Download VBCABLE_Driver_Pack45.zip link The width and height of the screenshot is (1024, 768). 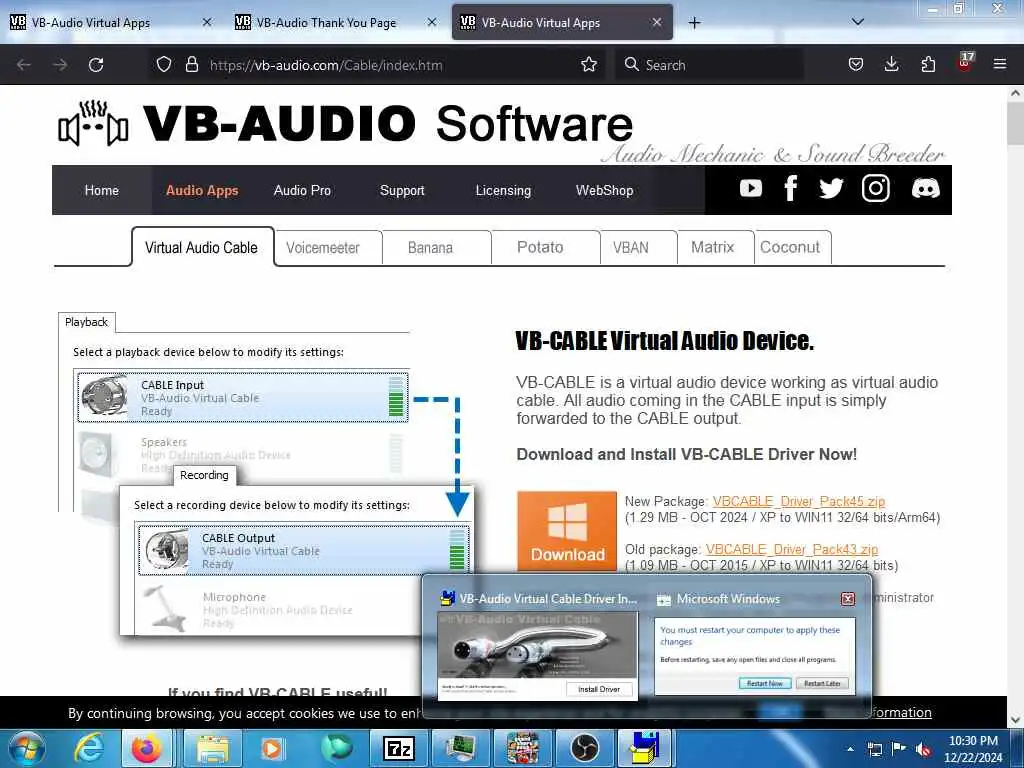tap(798, 502)
